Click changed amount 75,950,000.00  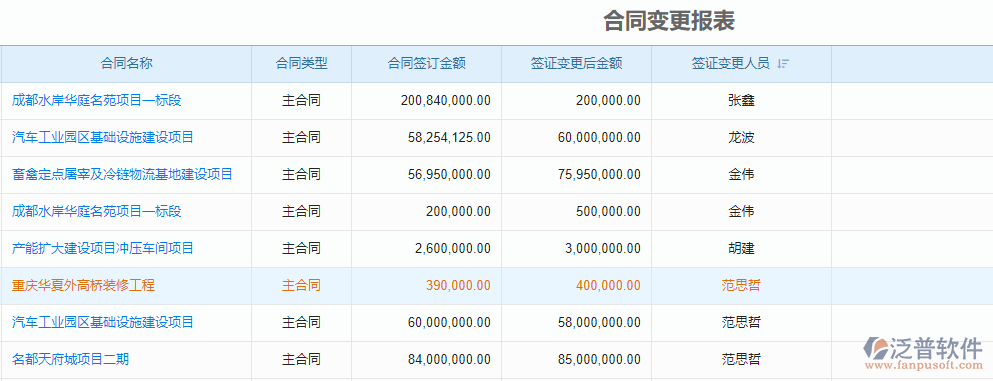pyautogui.click(x=599, y=174)
